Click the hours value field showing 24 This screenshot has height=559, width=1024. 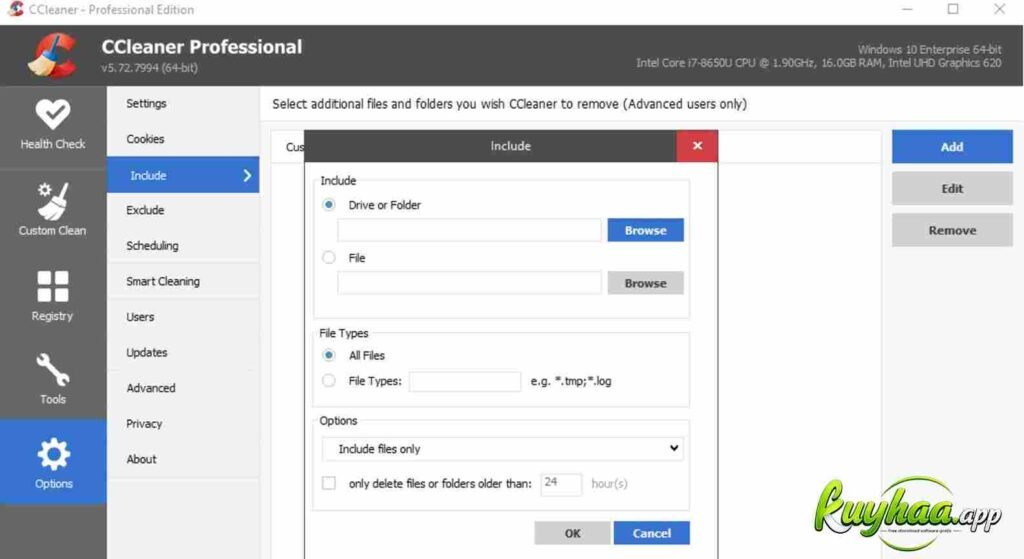(x=561, y=484)
